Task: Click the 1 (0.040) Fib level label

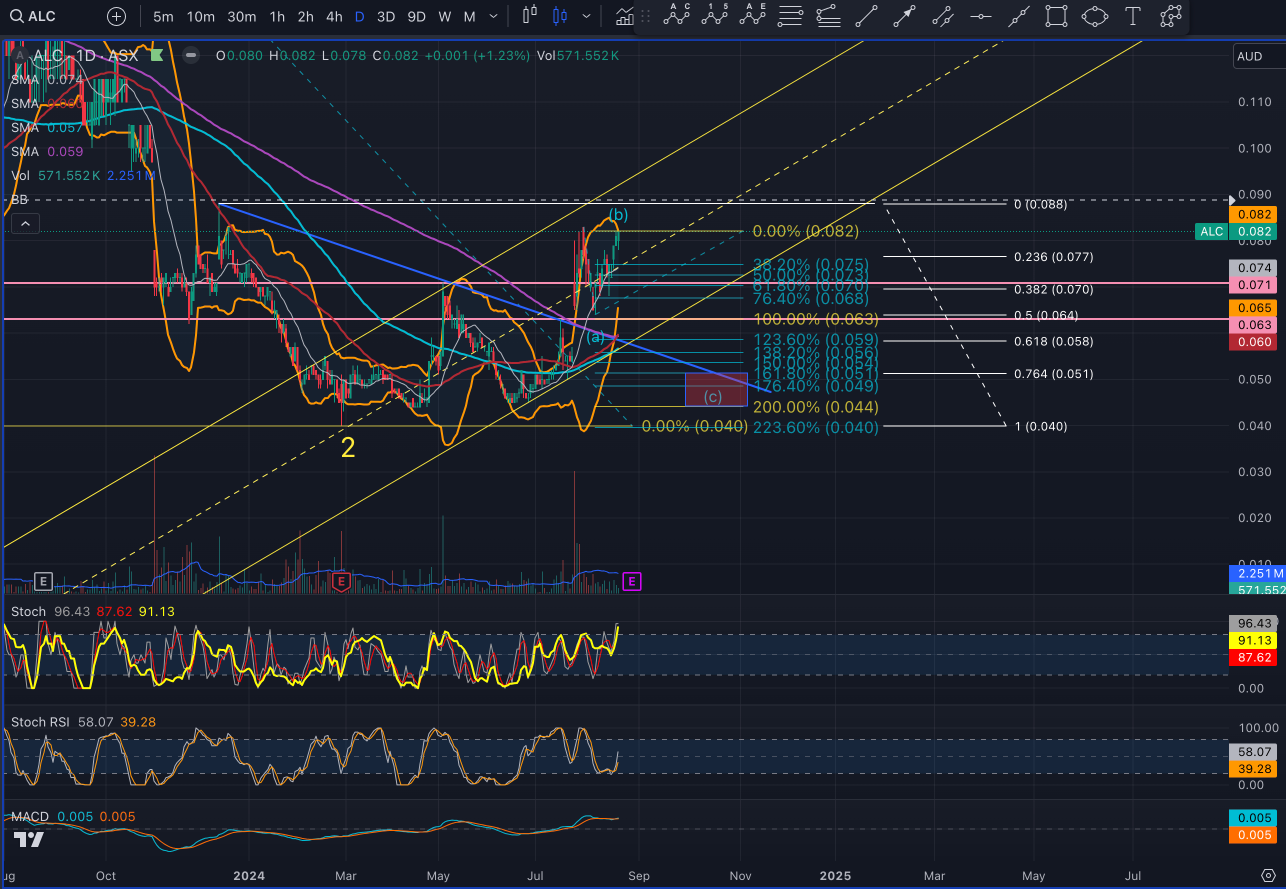Action: (x=1041, y=426)
